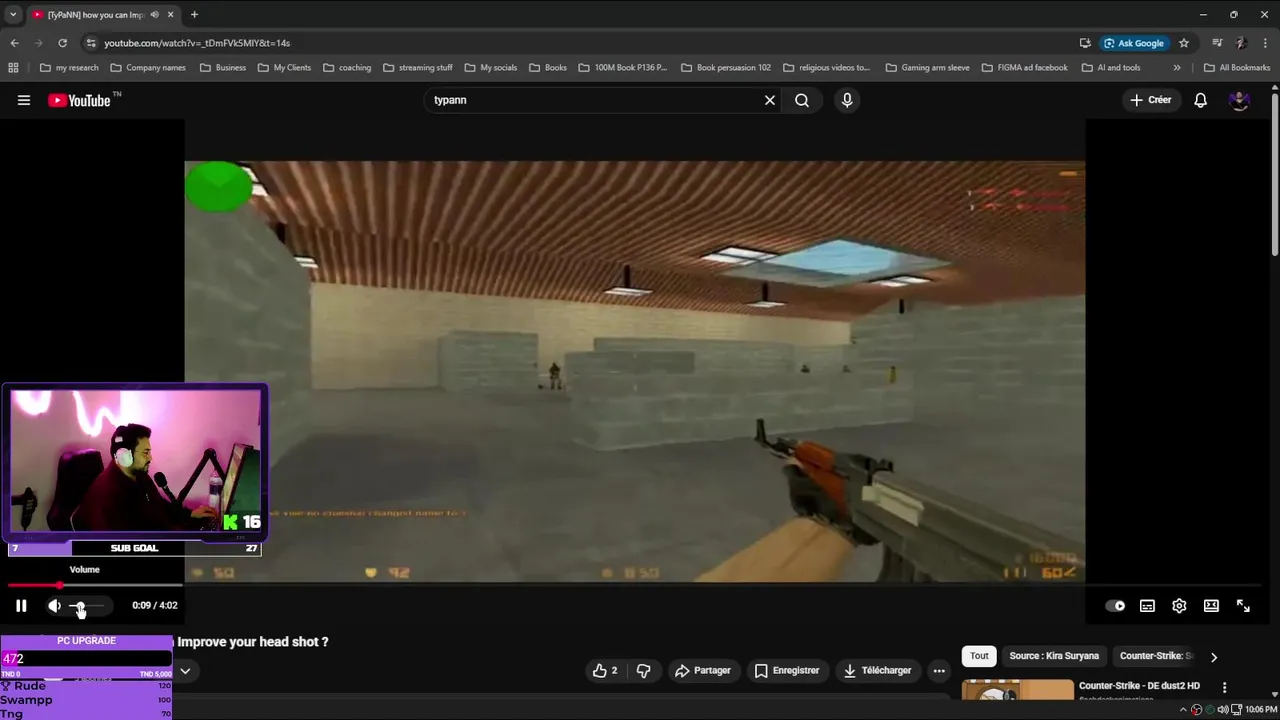Expand the channel dropdown chevron under the title
The height and width of the screenshot is (720, 1280).
[x=185, y=671]
